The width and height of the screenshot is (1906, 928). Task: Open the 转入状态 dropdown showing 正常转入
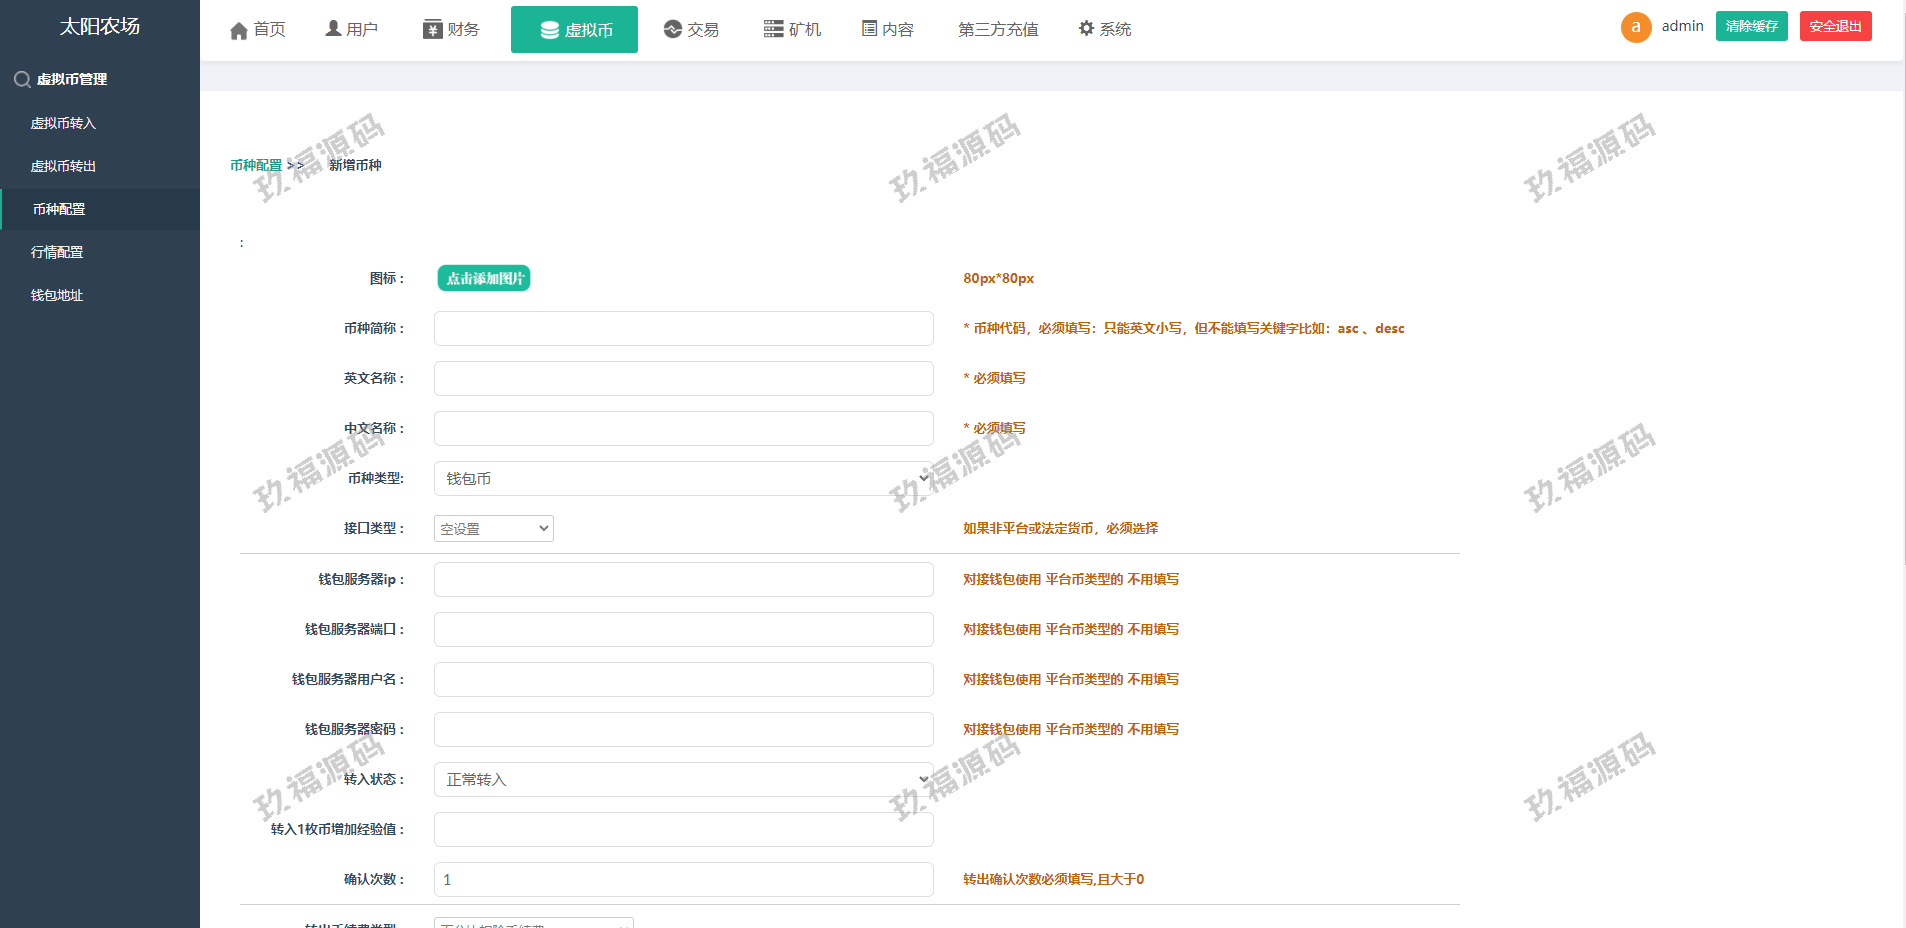coord(683,780)
